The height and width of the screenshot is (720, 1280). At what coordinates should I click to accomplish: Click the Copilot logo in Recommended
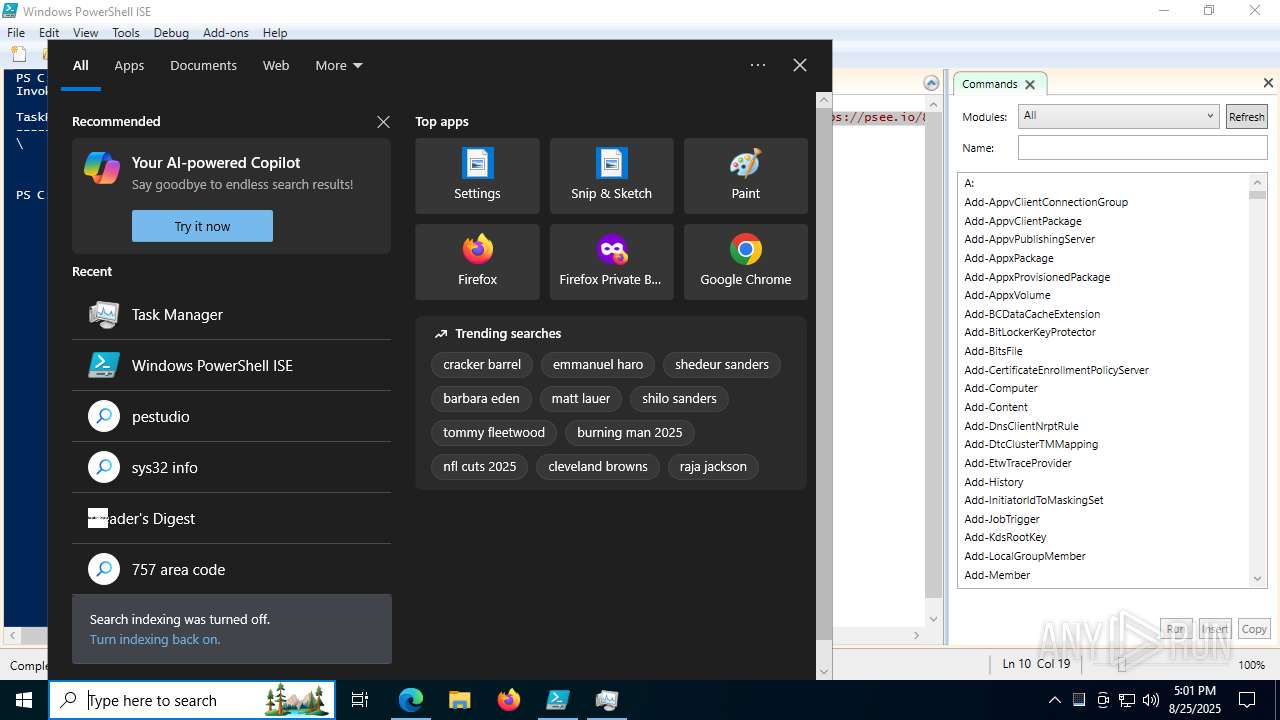102,168
